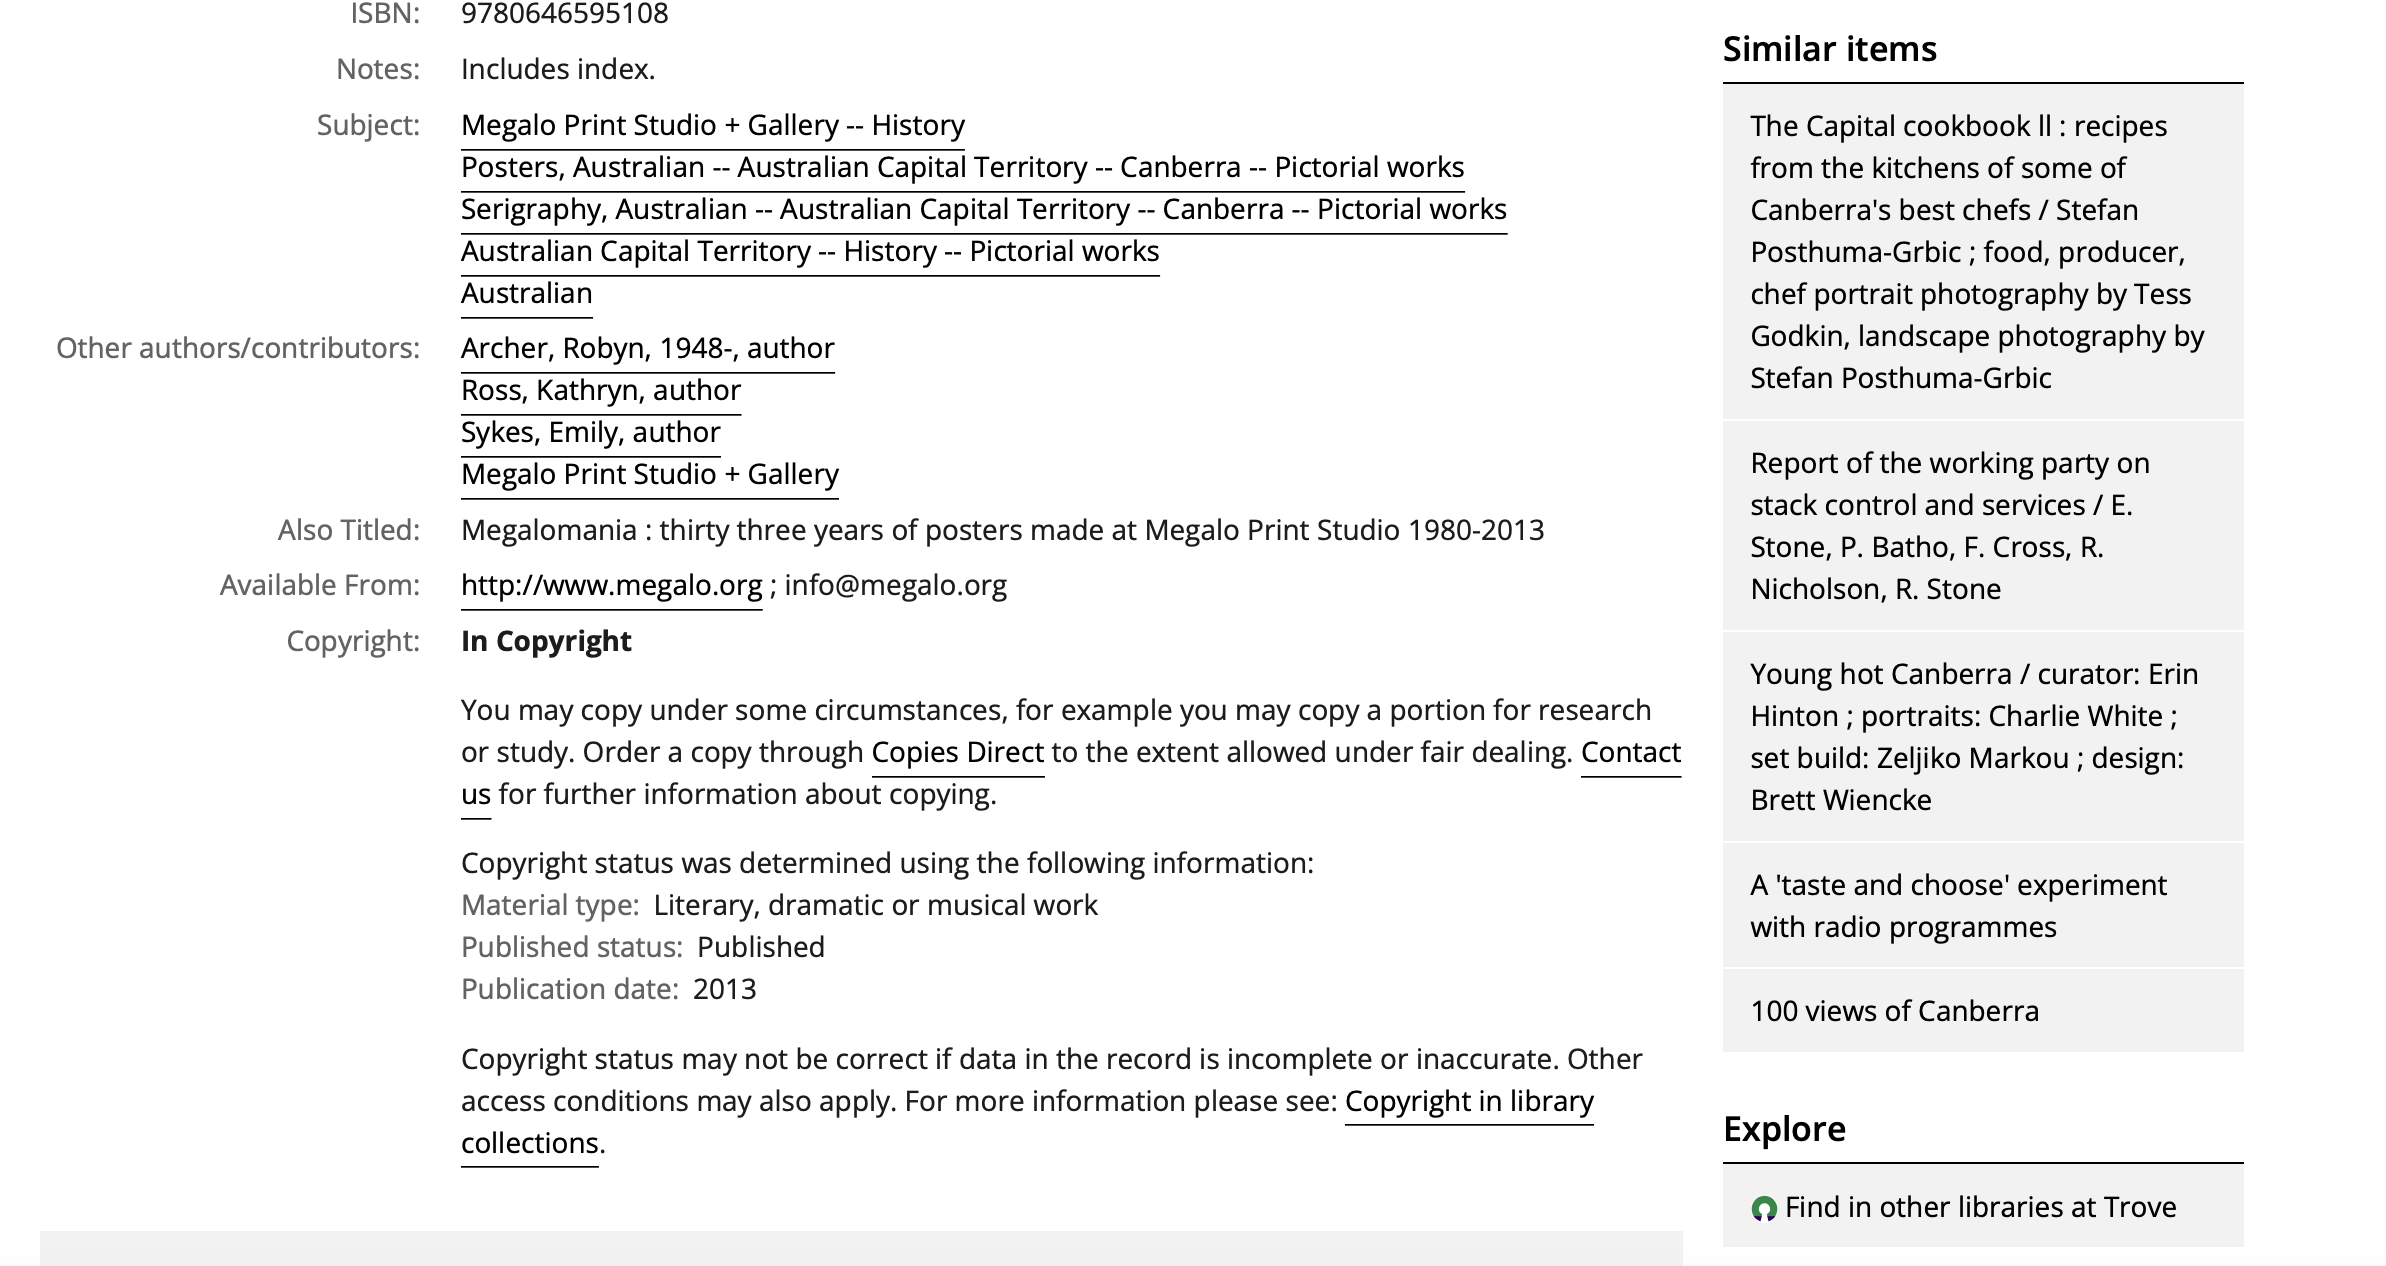The image size is (2386, 1266).
Task: Click the Trove icon beside Find in other libraries
Action: tap(1764, 1209)
